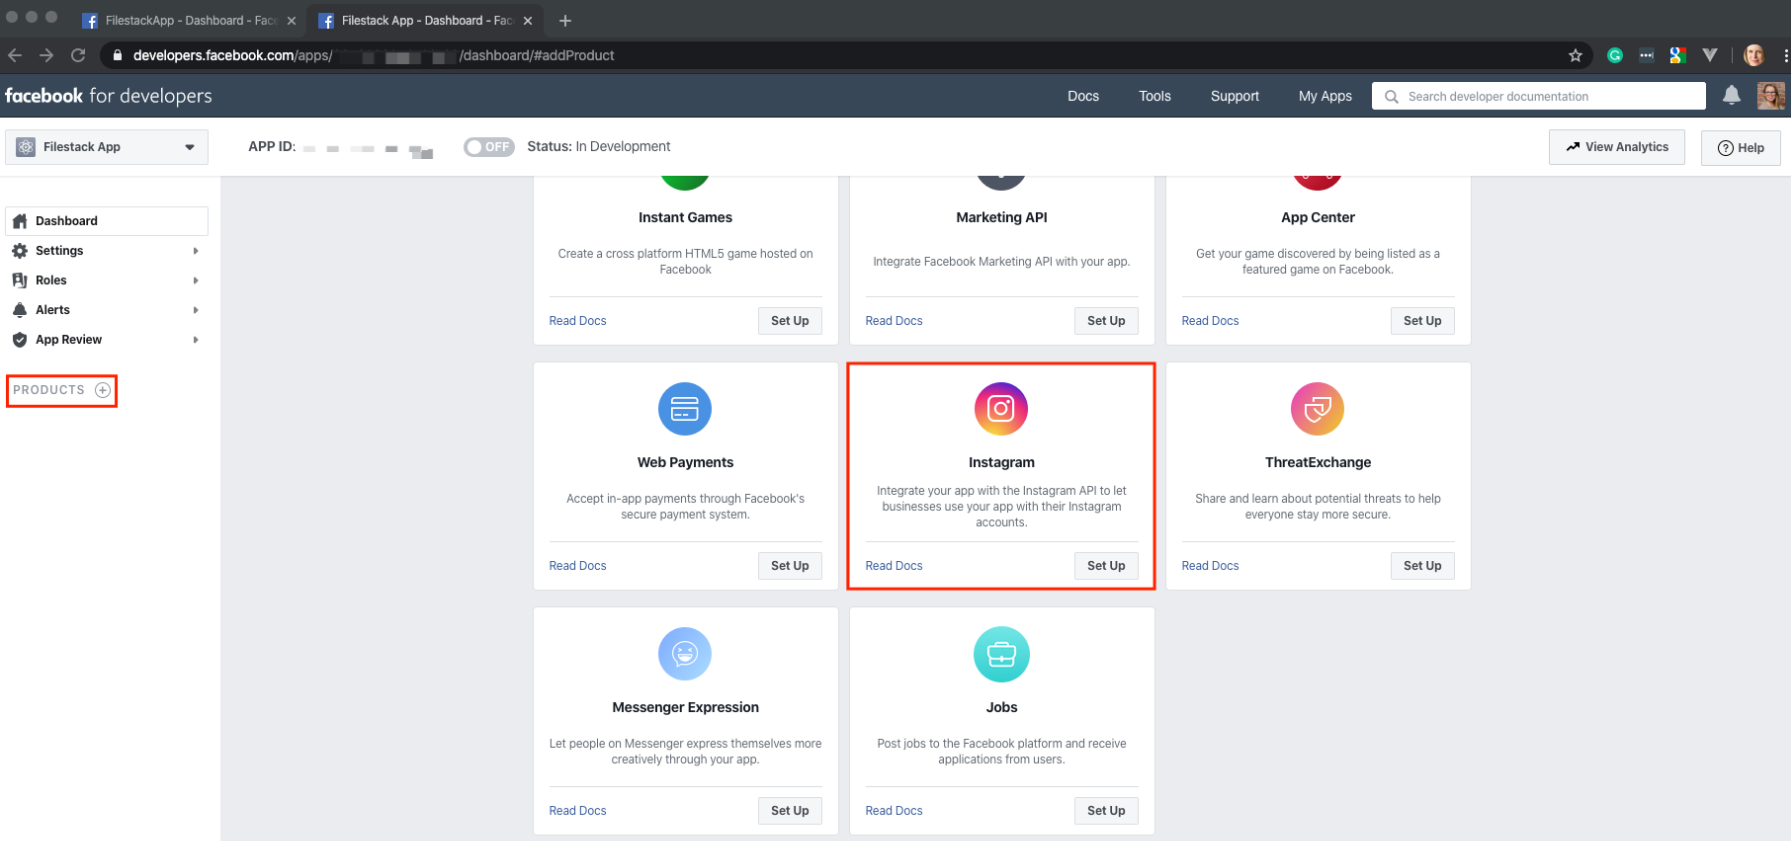The image size is (1791, 841).
Task: Click the Jobs briefcase icon
Action: pos(1001,654)
